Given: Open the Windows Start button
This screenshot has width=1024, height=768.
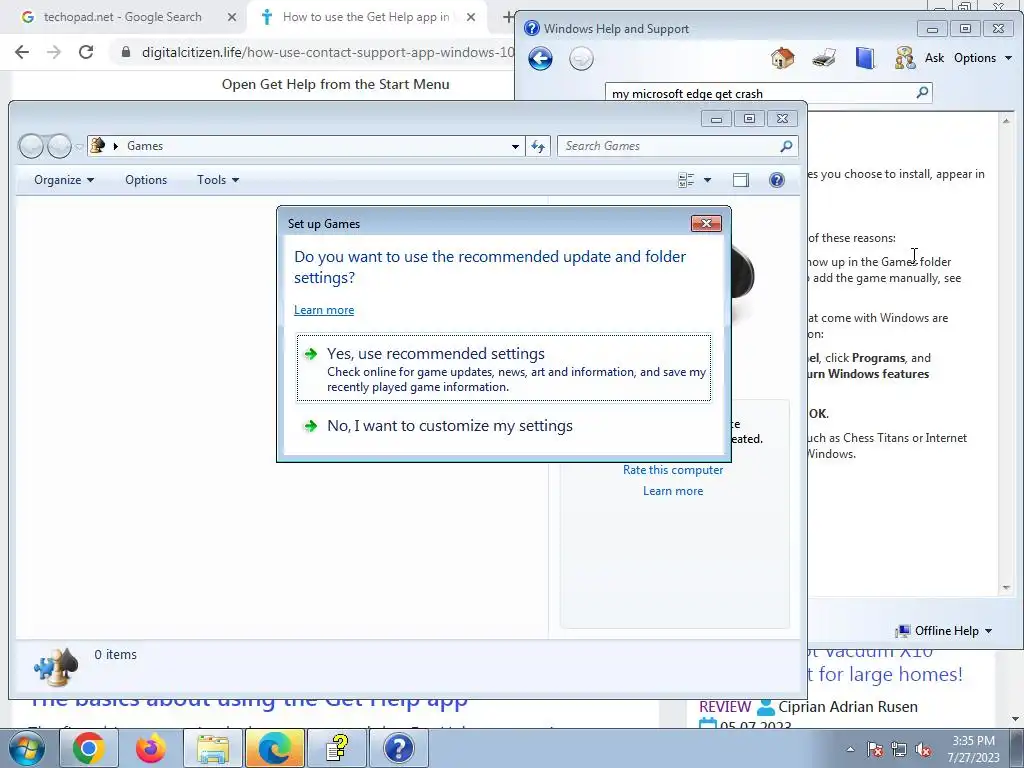Looking at the screenshot, I should click(27, 748).
